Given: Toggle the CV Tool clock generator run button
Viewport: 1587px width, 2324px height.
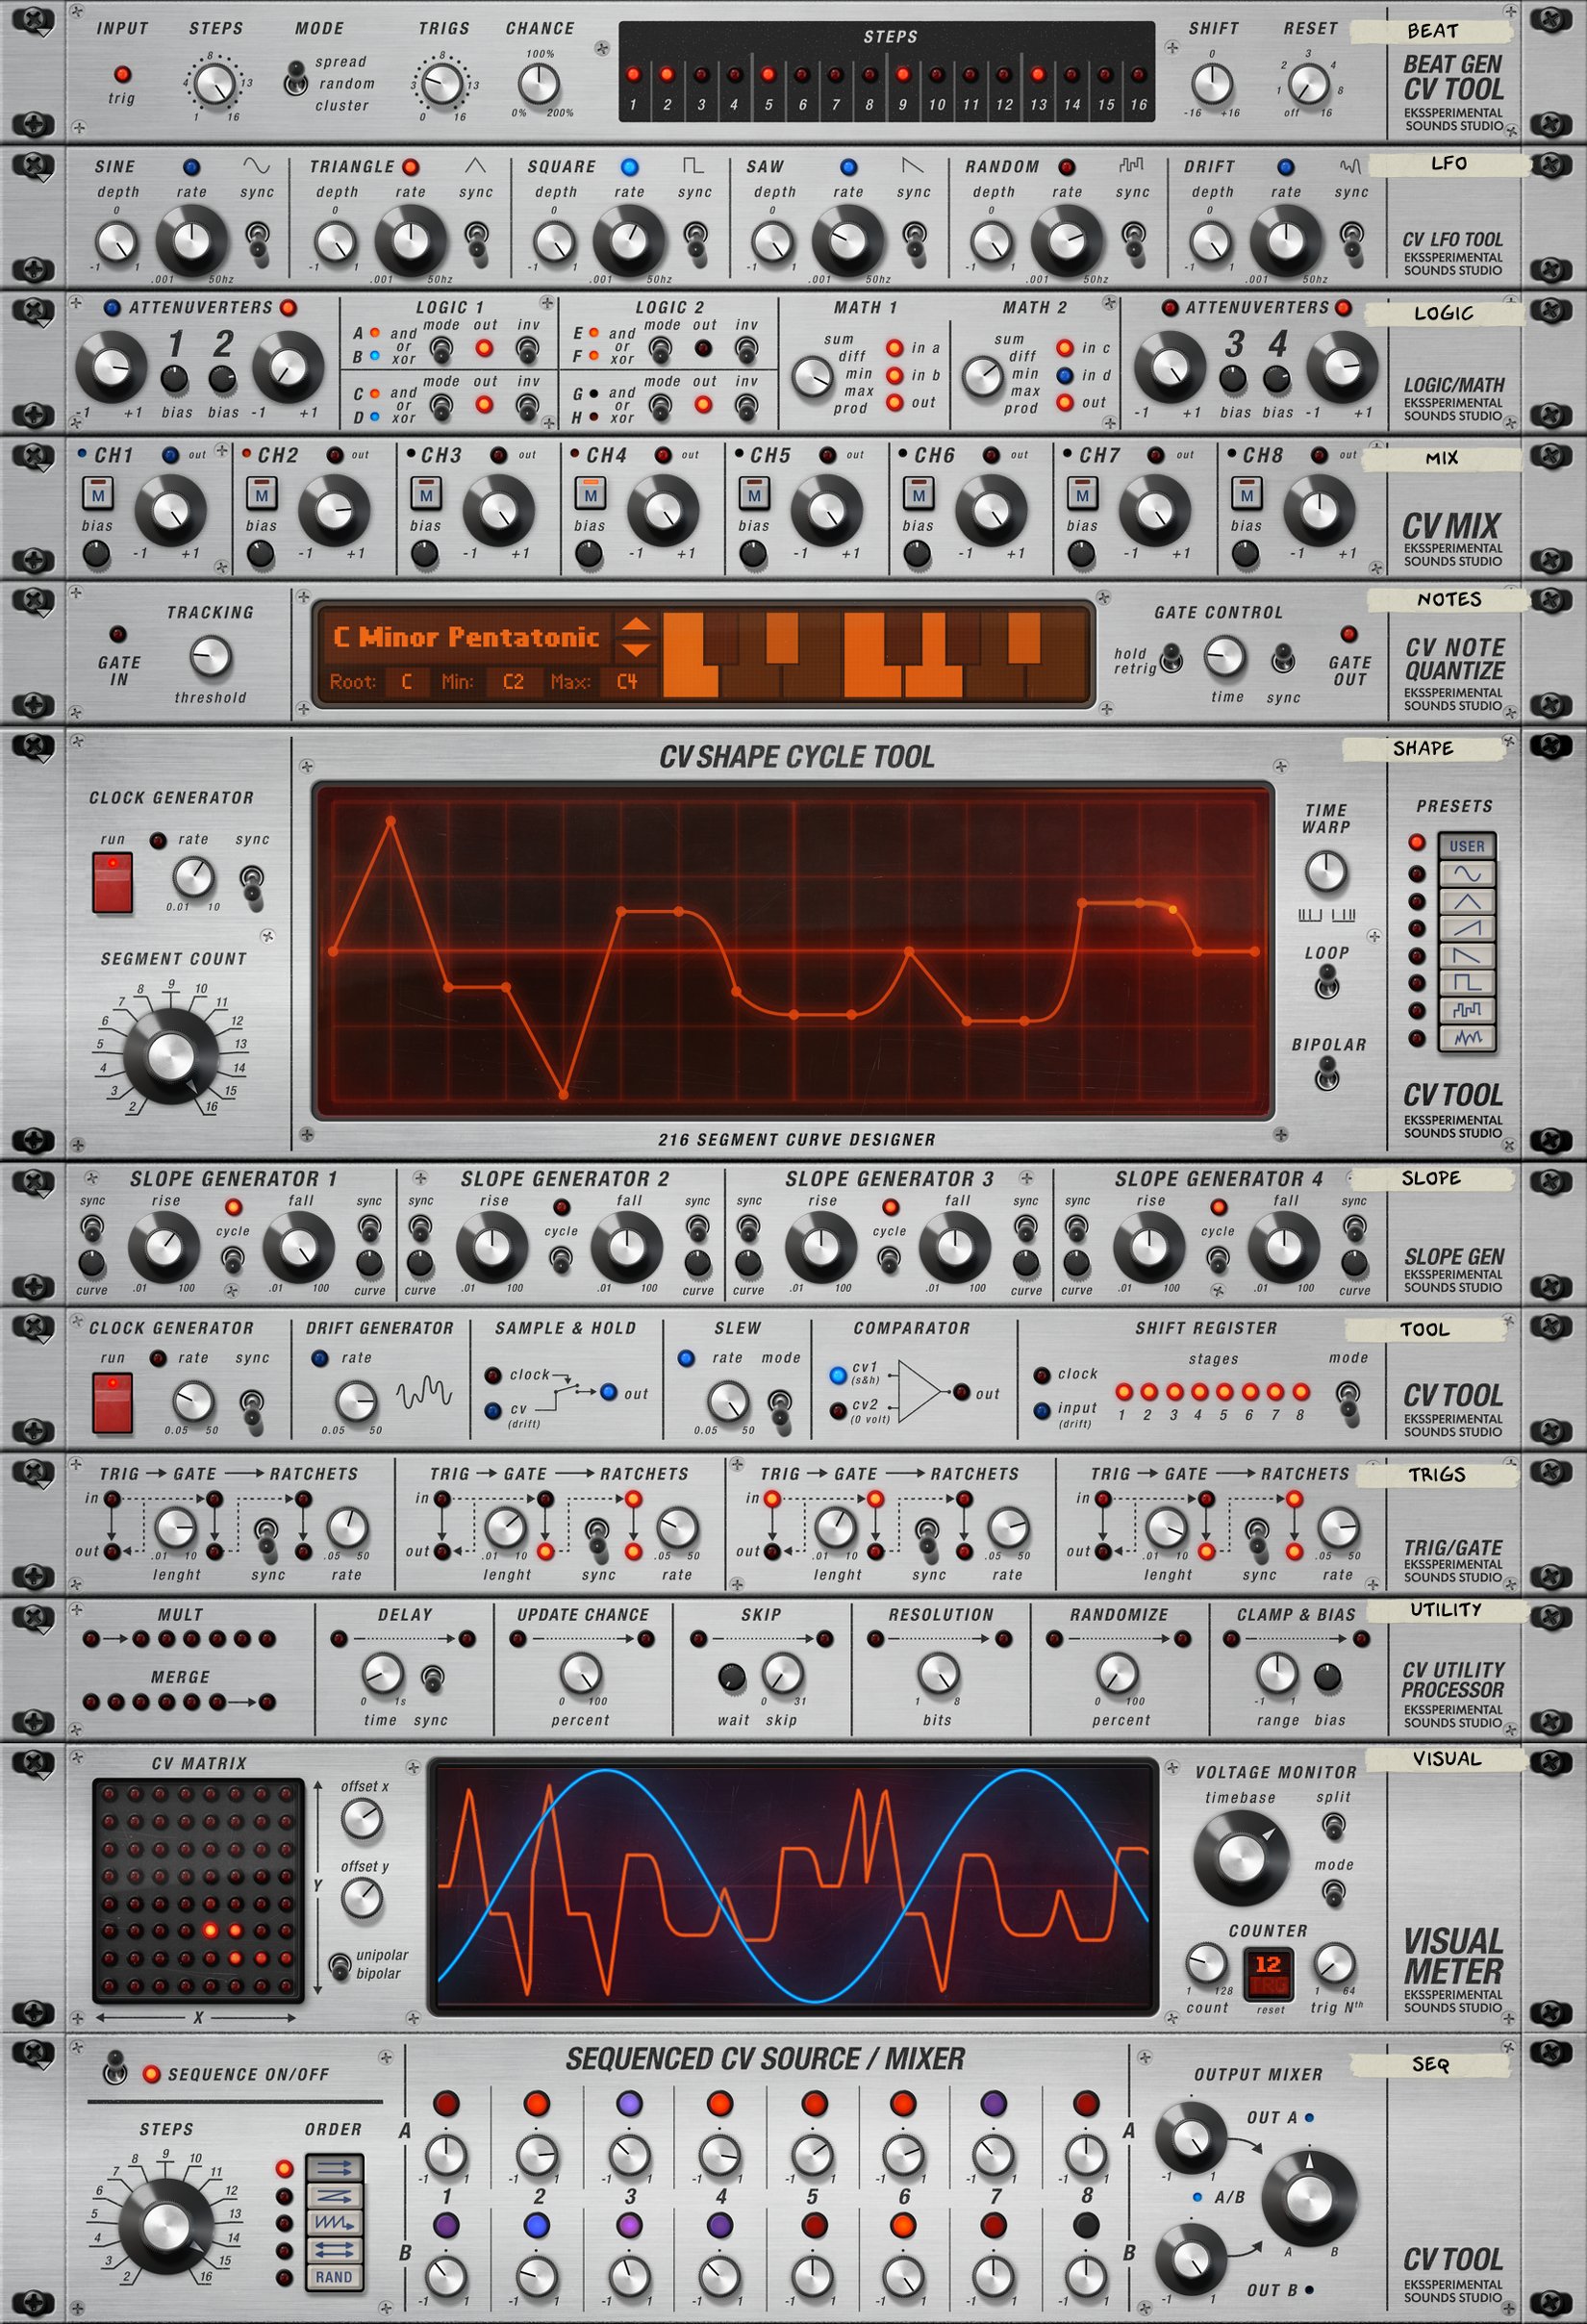Looking at the screenshot, I should [113, 1403].
